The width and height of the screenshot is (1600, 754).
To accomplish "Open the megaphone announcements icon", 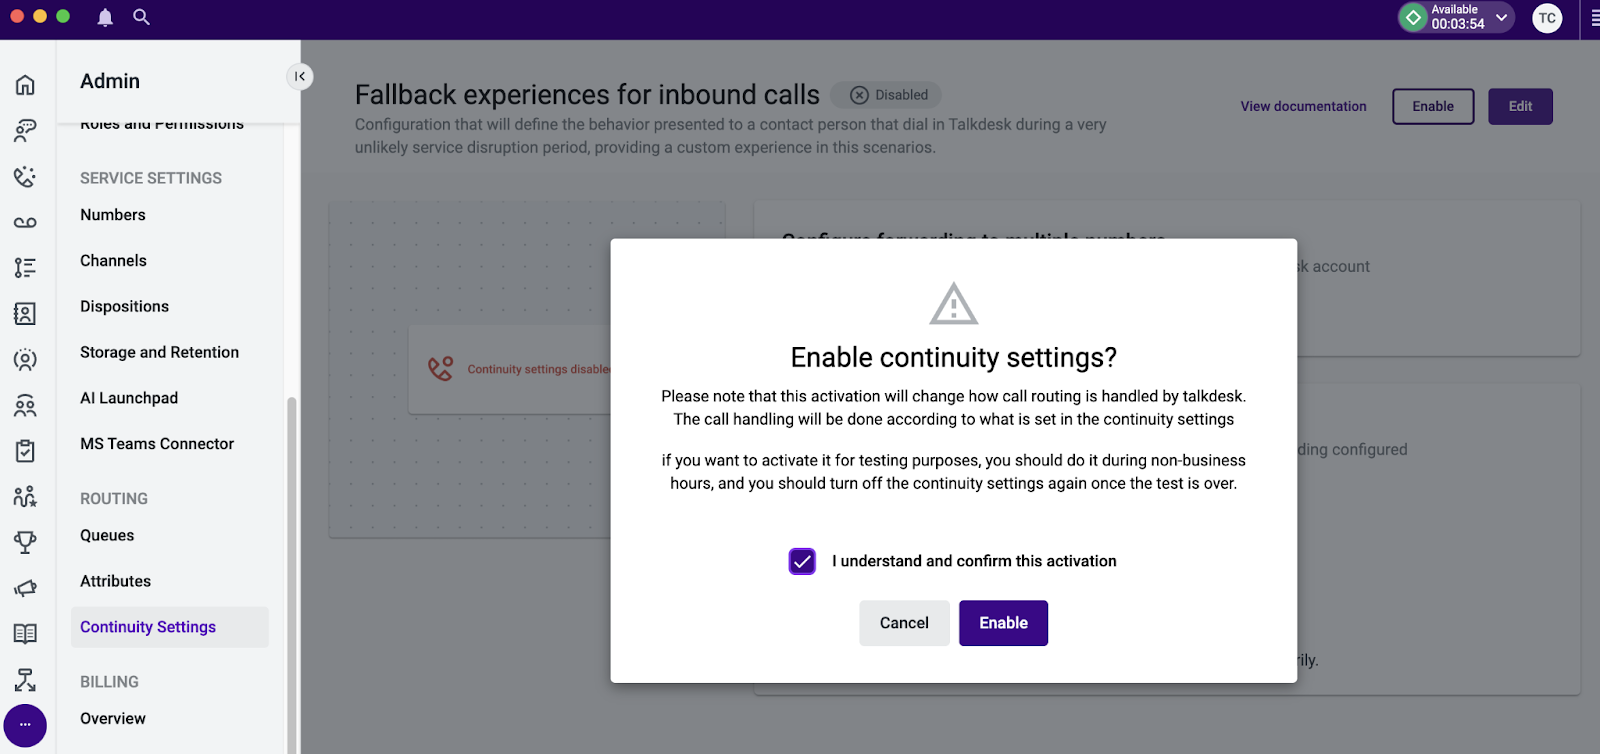I will (x=25, y=588).
